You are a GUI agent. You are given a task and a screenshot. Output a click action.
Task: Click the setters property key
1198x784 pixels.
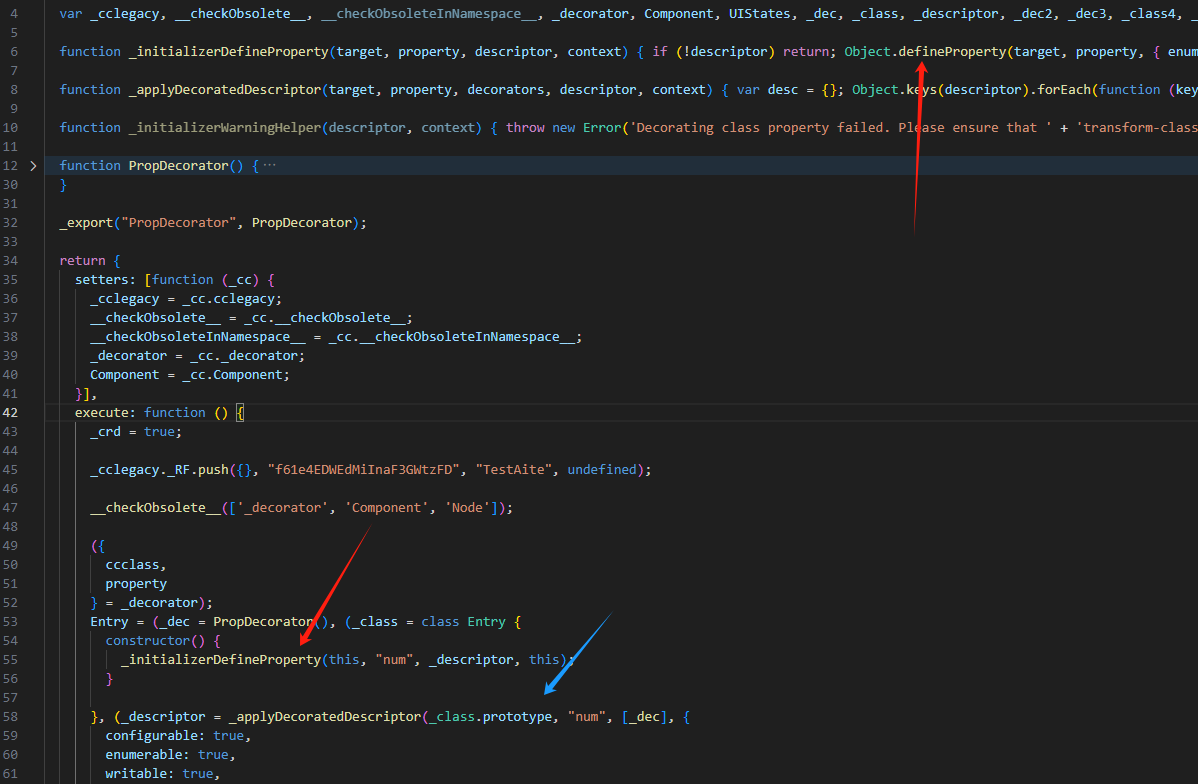(102, 280)
